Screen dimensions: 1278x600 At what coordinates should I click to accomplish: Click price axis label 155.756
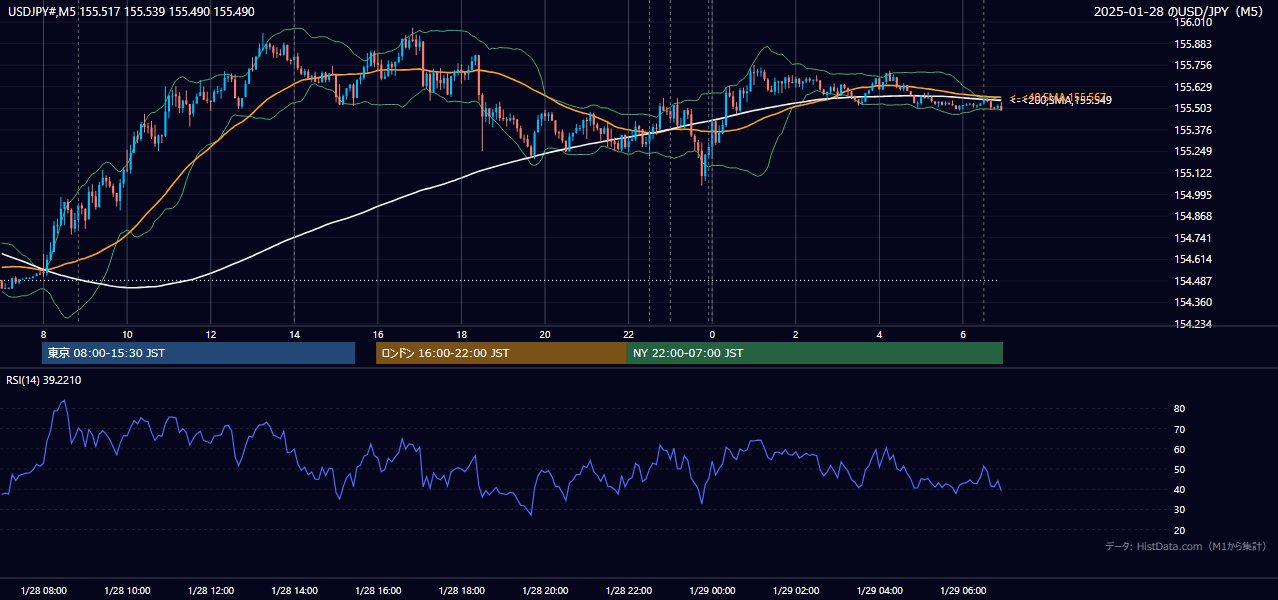point(1193,66)
